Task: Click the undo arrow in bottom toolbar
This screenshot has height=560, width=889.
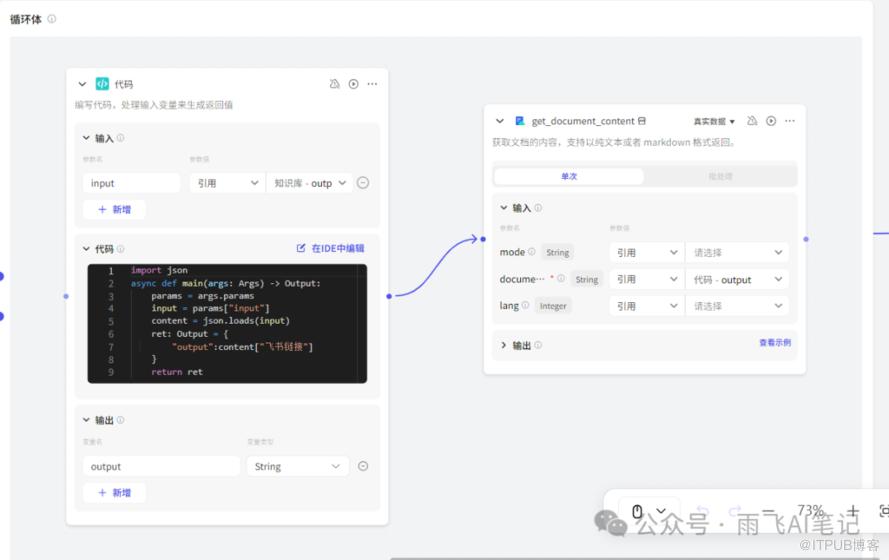Action: click(702, 511)
